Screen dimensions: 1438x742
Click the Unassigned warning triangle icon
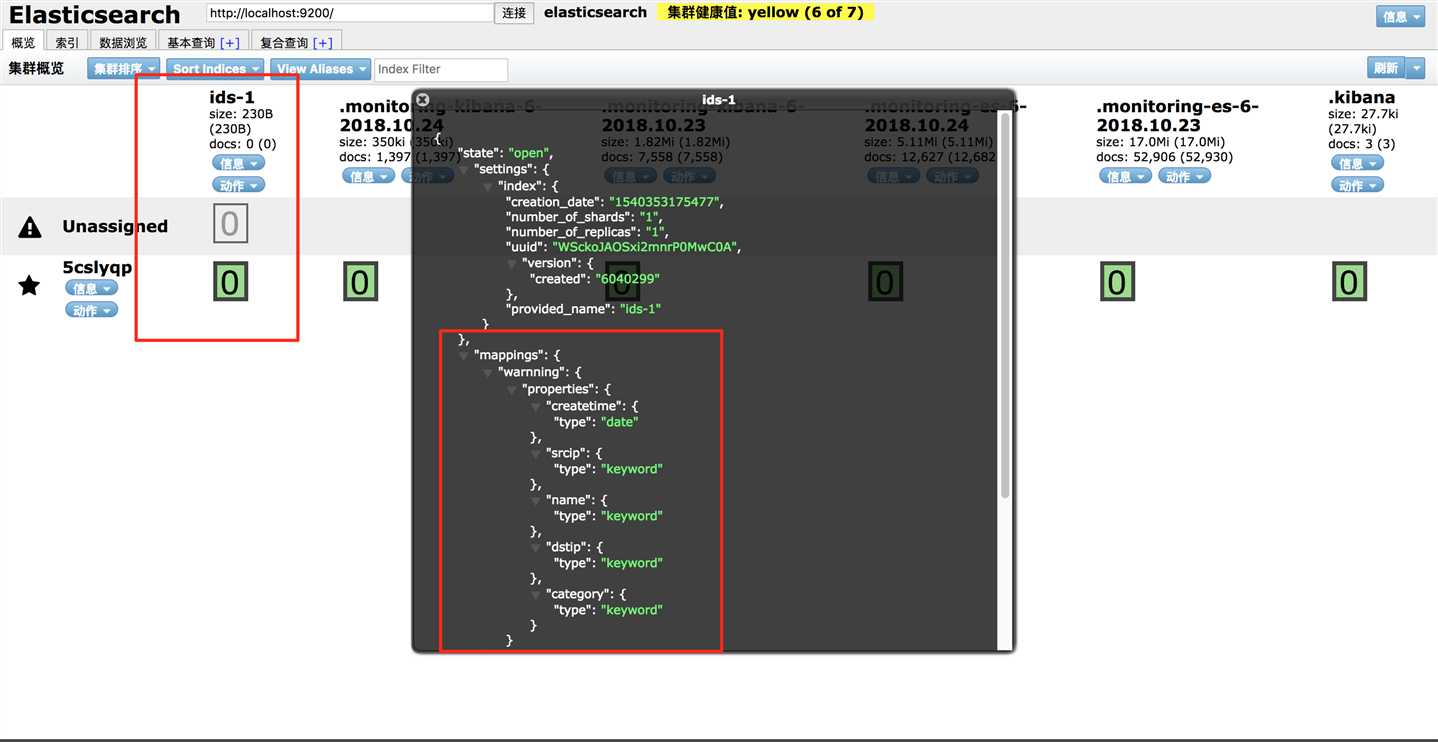click(30, 227)
